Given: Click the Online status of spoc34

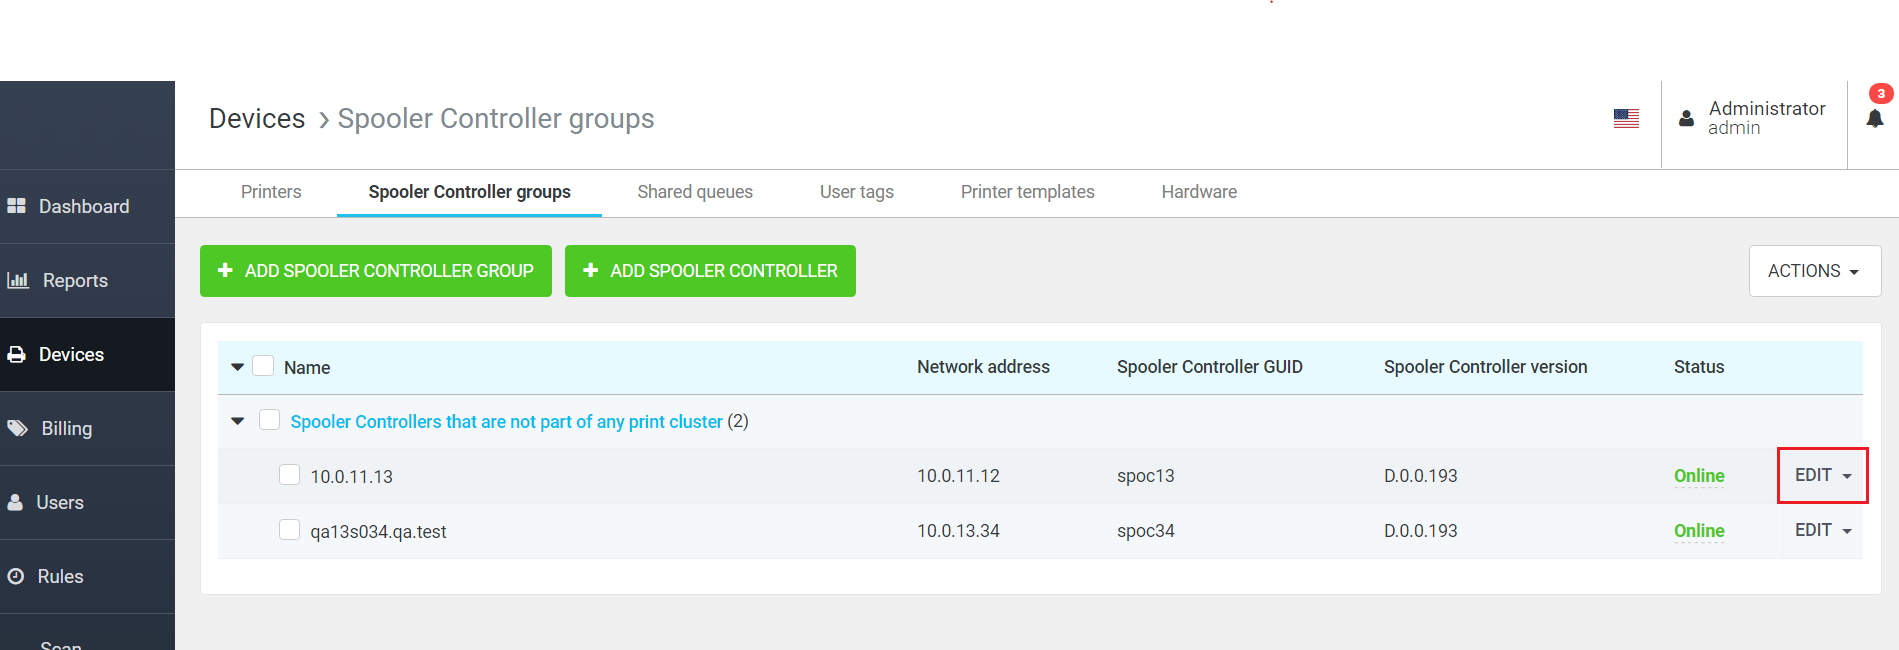Looking at the screenshot, I should (x=1699, y=531).
